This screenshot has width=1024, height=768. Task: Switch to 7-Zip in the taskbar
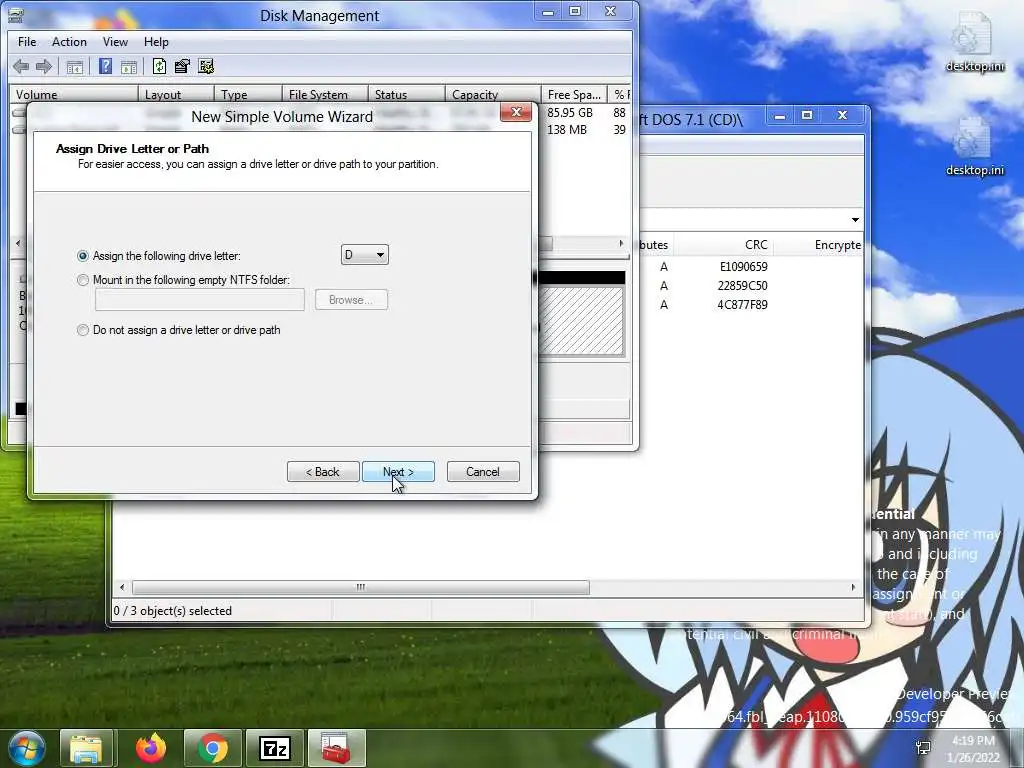pyautogui.click(x=275, y=748)
